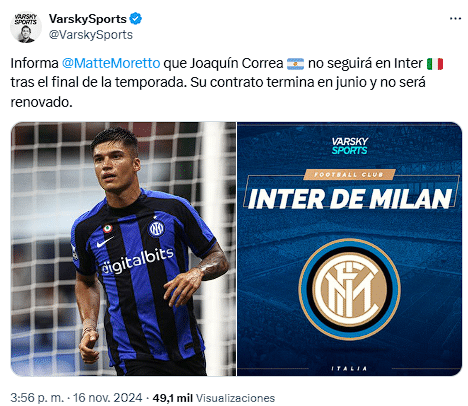Click the Italy flag emoji
Image resolution: width=468 pixels, height=406 pixels.
pos(435,63)
